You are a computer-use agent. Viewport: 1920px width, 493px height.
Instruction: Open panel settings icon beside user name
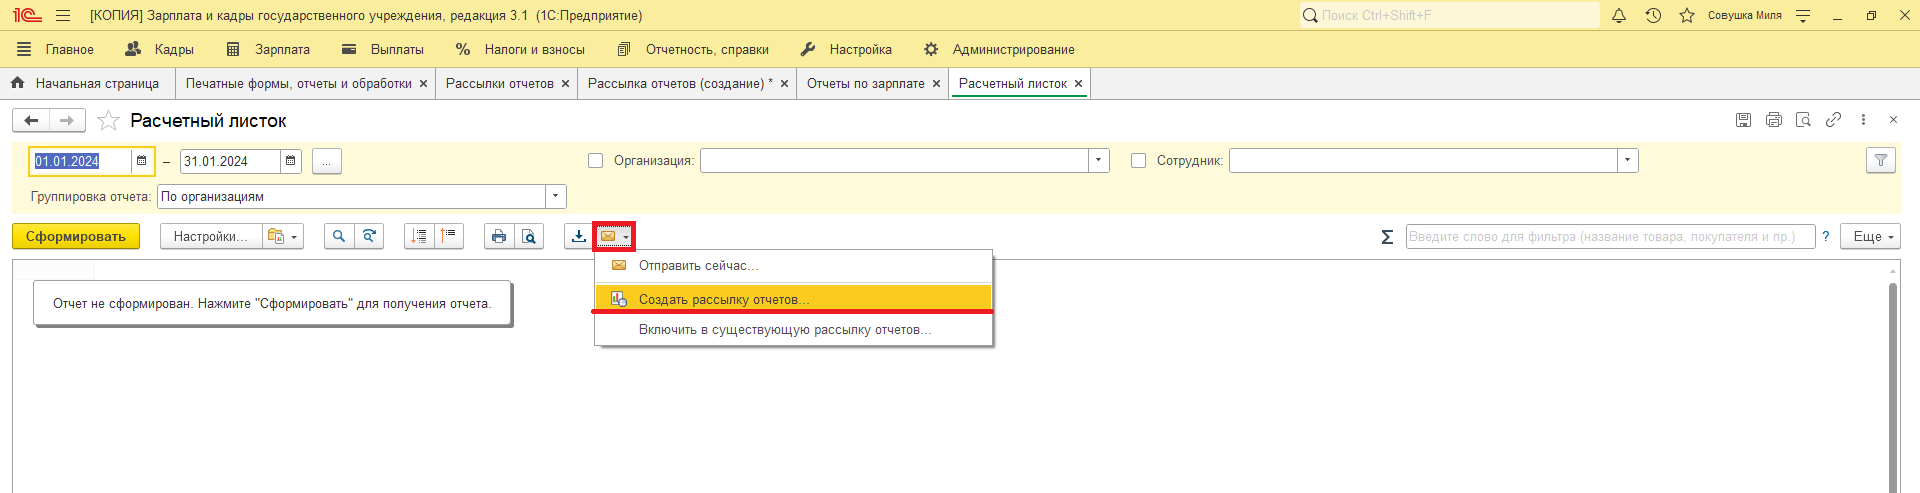[x=1803, y=15]
